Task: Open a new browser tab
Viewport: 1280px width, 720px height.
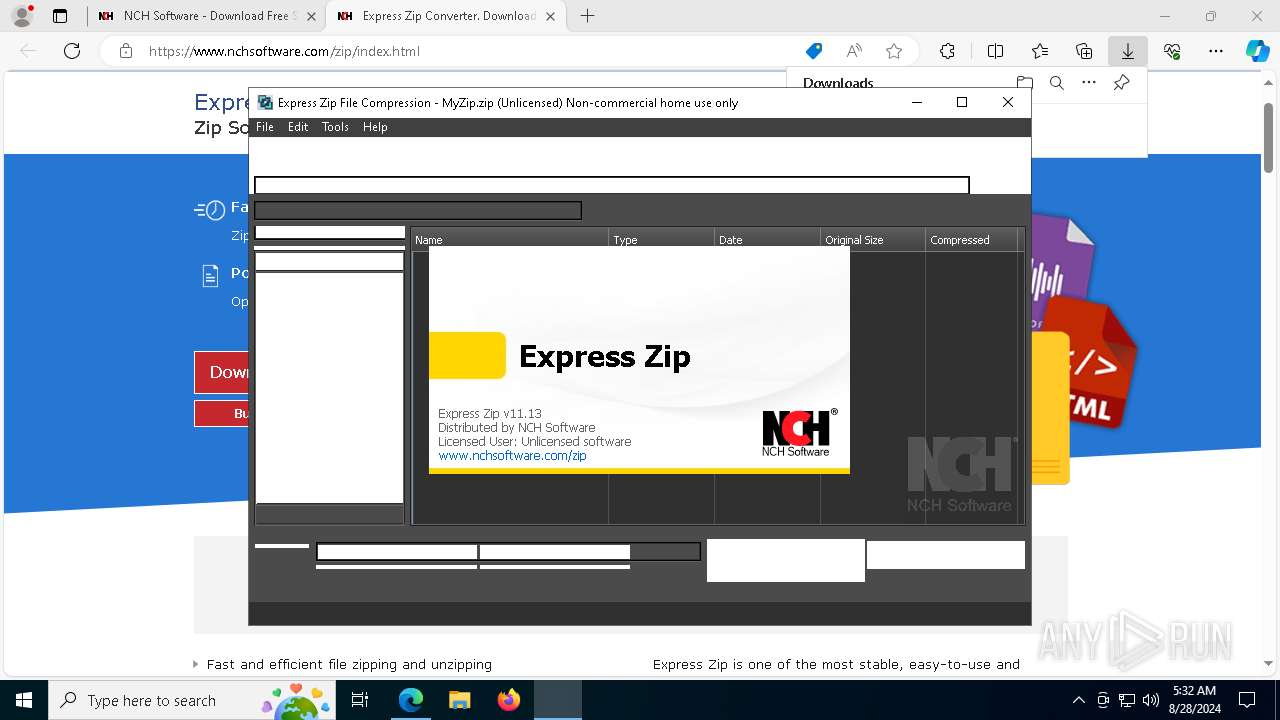Action: pos(588,16)
